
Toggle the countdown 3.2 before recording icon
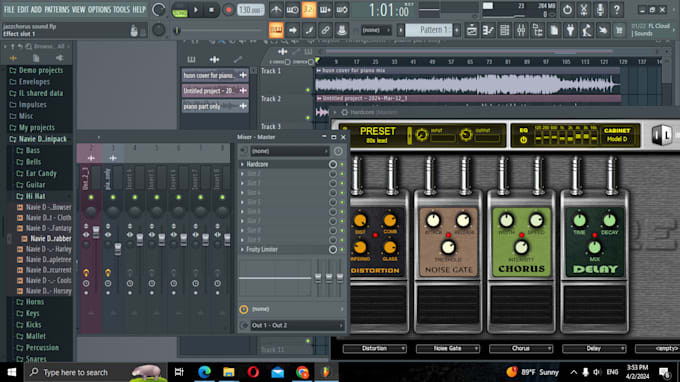pyautogui.click(x=308, y=10)
